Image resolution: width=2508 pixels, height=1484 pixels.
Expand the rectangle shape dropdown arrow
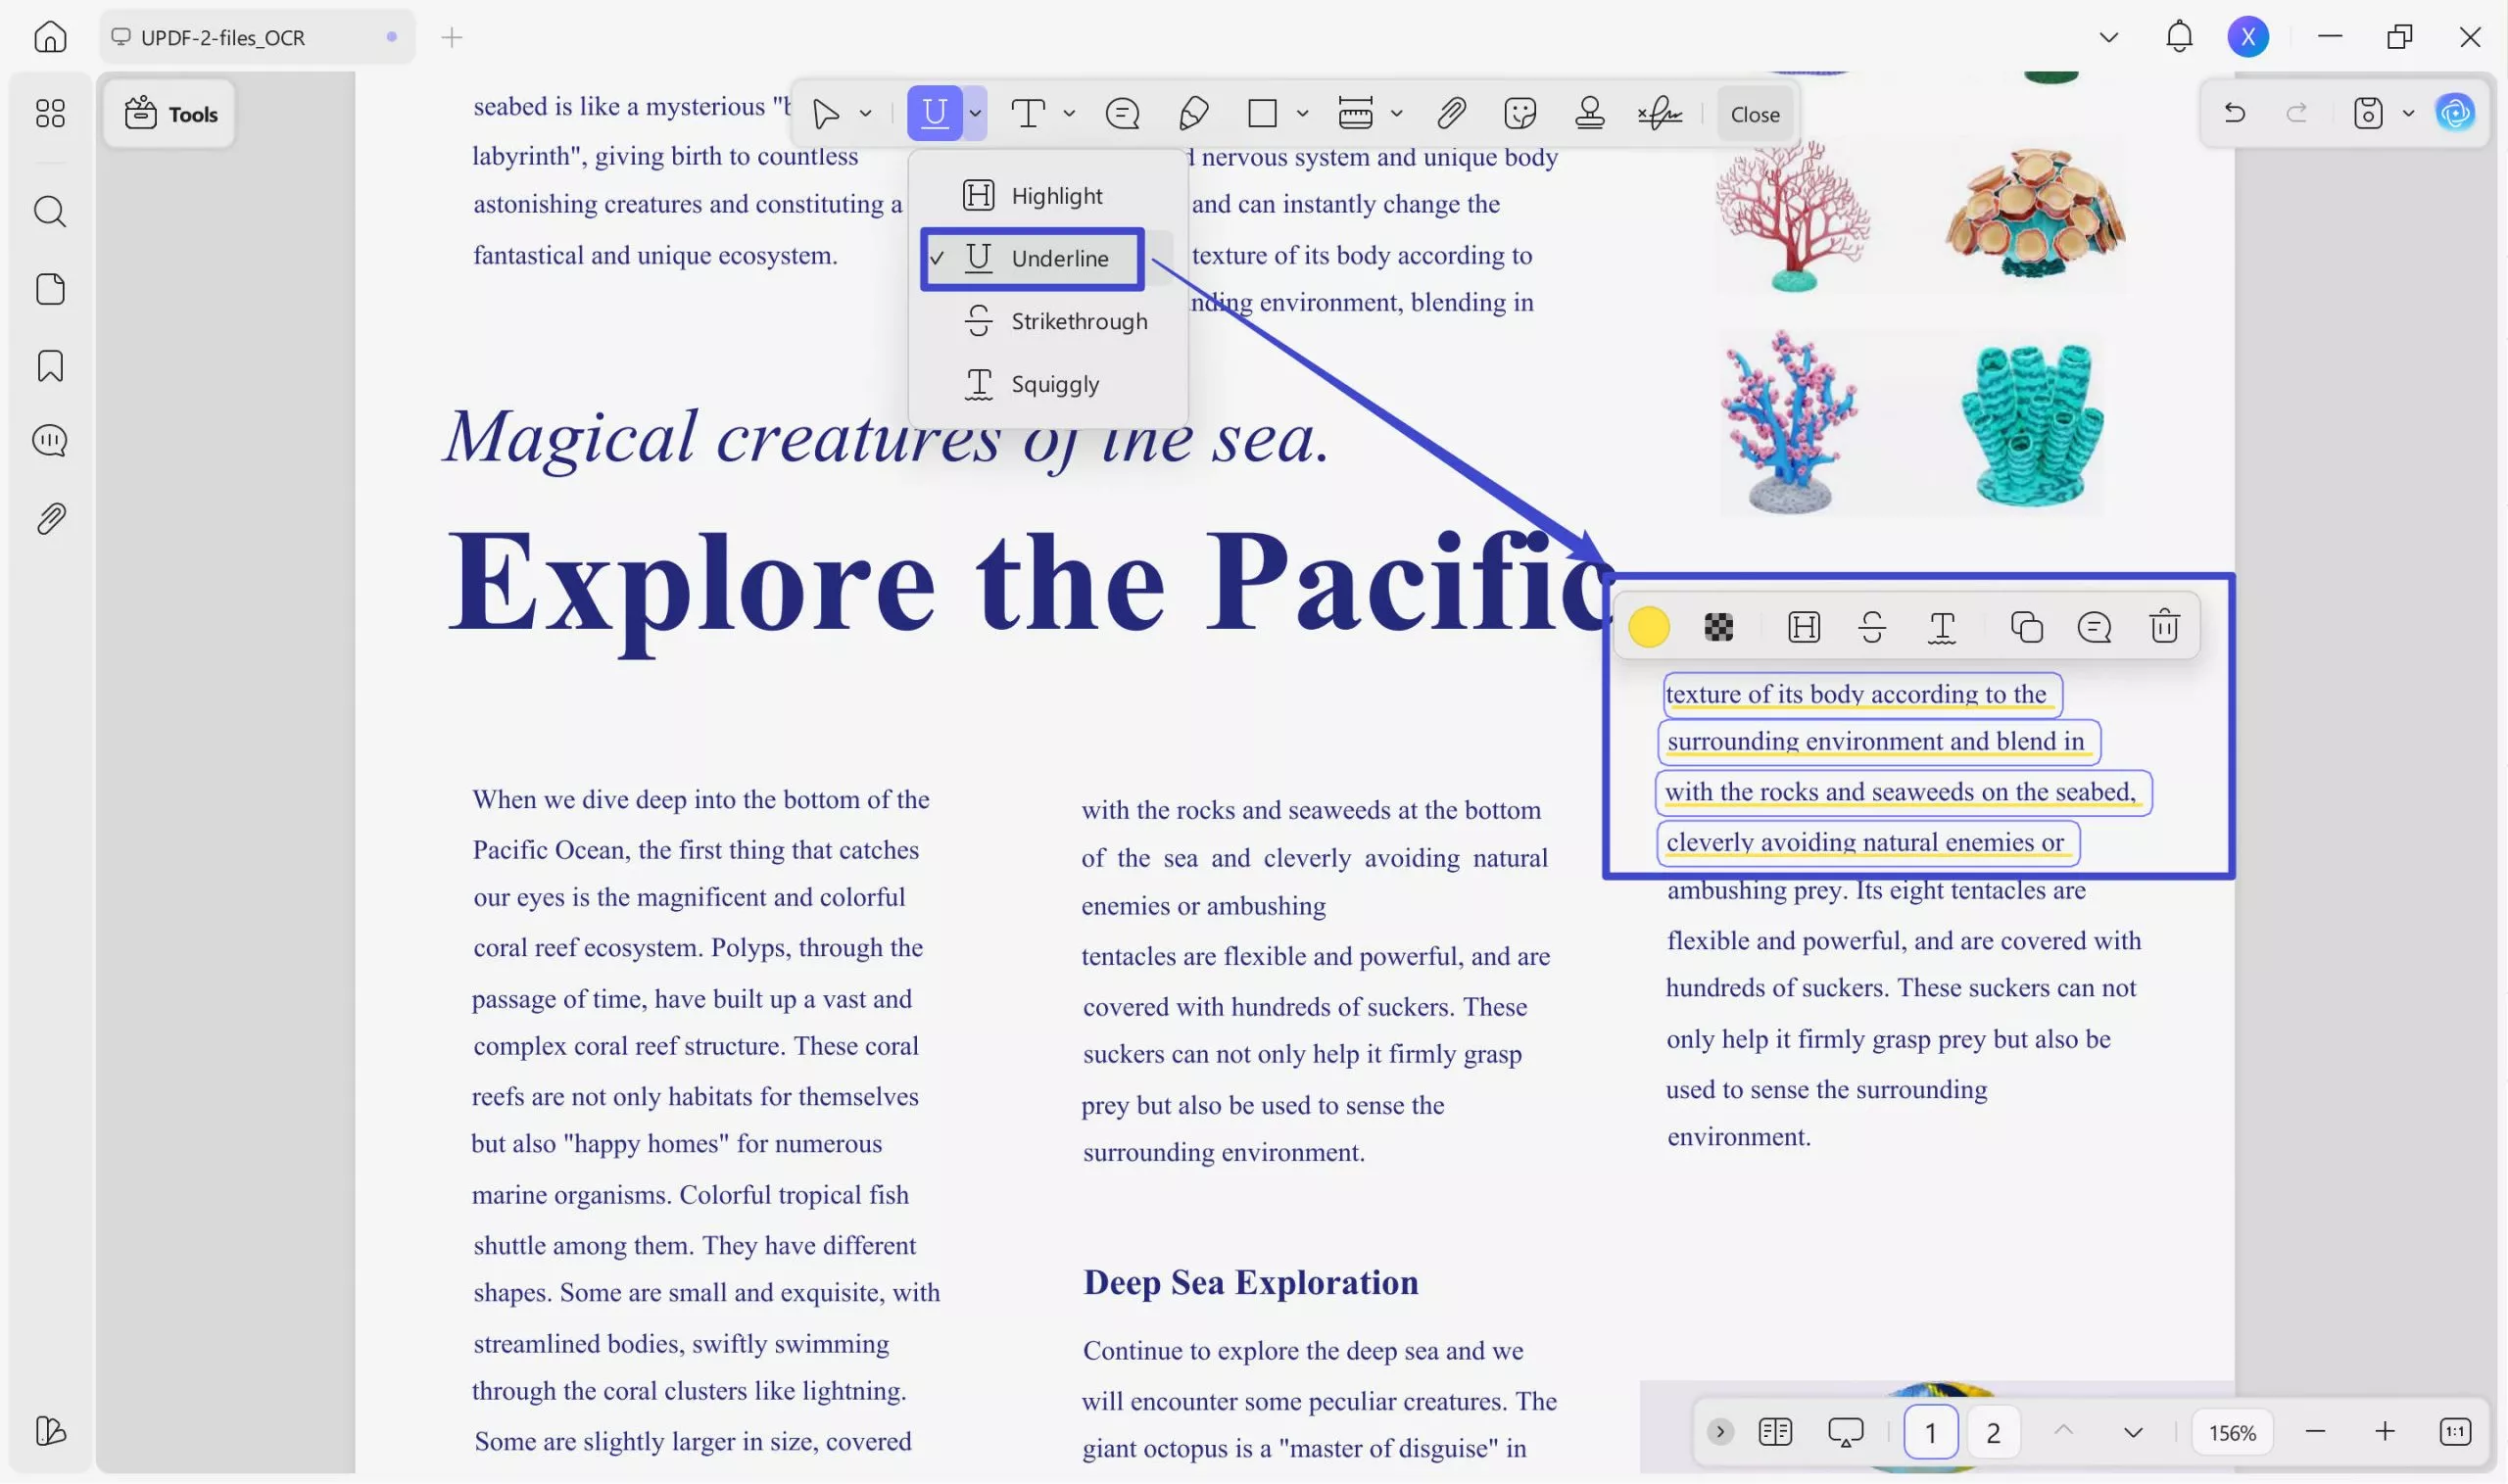(1302, 114)
